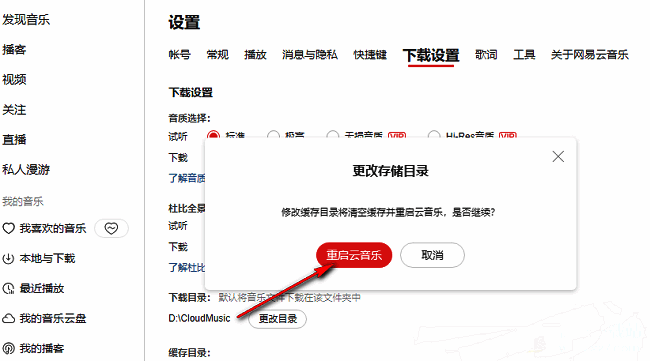
Task: Close the 更改存储目录 dialog
Action: (x=558, y=156)
